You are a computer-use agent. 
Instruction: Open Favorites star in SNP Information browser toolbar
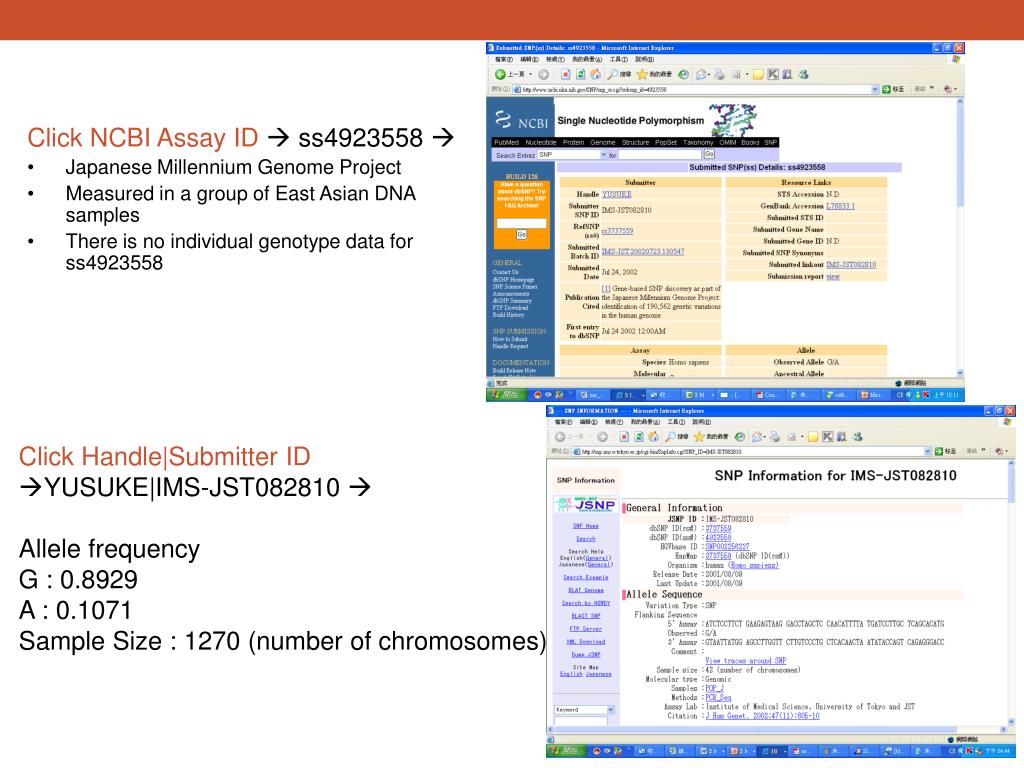click(699, 436)
